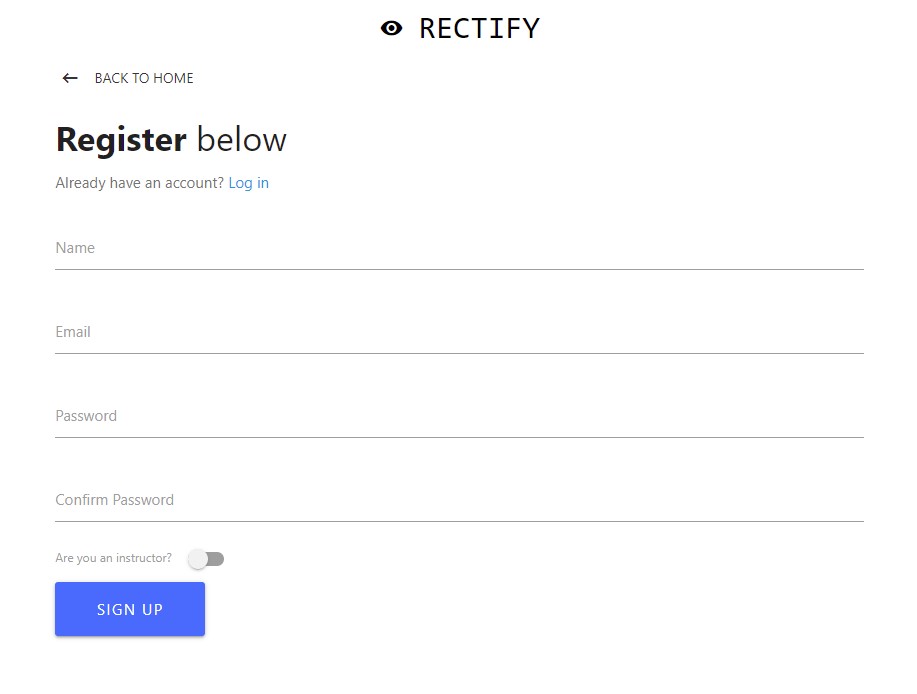Viewport: 917px width, 694px height.
Task: Click the 'Are you an instructor?' label
Action: tap(113, 558)
